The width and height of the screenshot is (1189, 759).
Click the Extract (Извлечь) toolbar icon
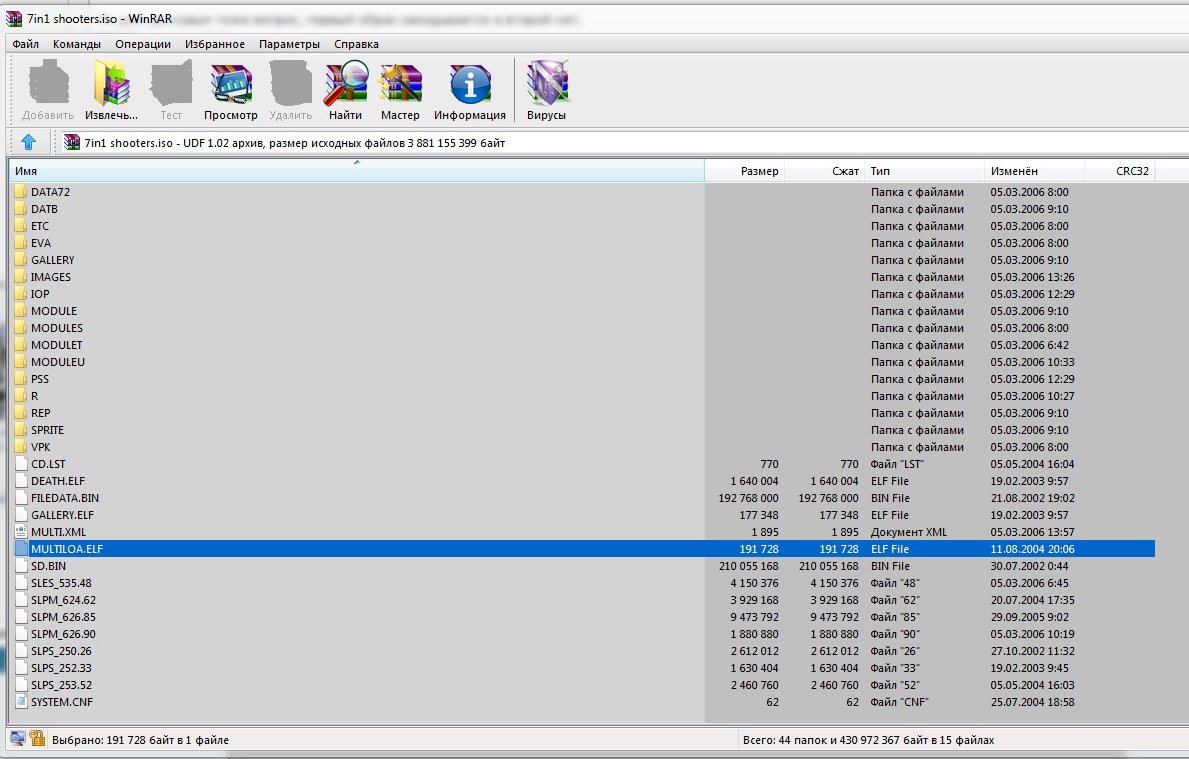pyautogui.click(x=111, y=90)
